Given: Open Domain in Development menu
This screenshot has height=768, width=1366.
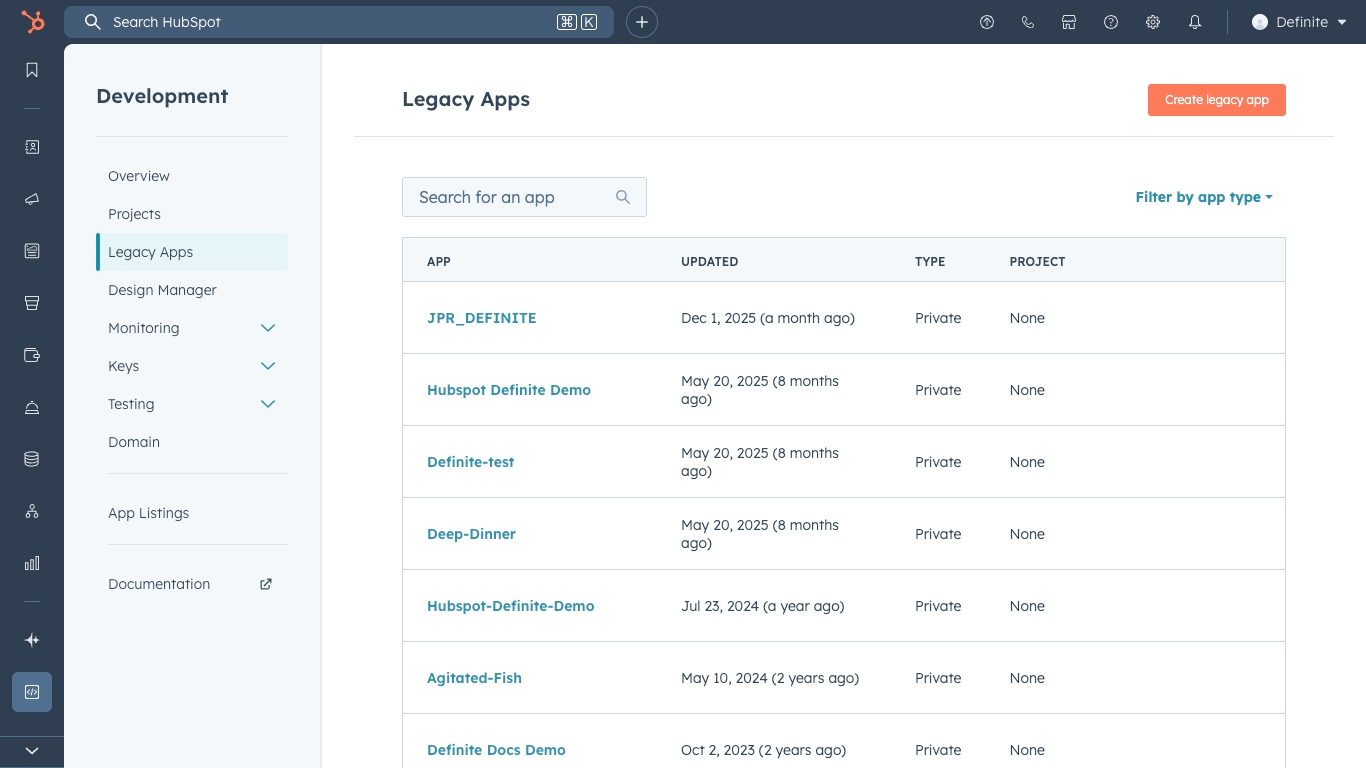Looking at the screenshot, I should coord(134,442).
